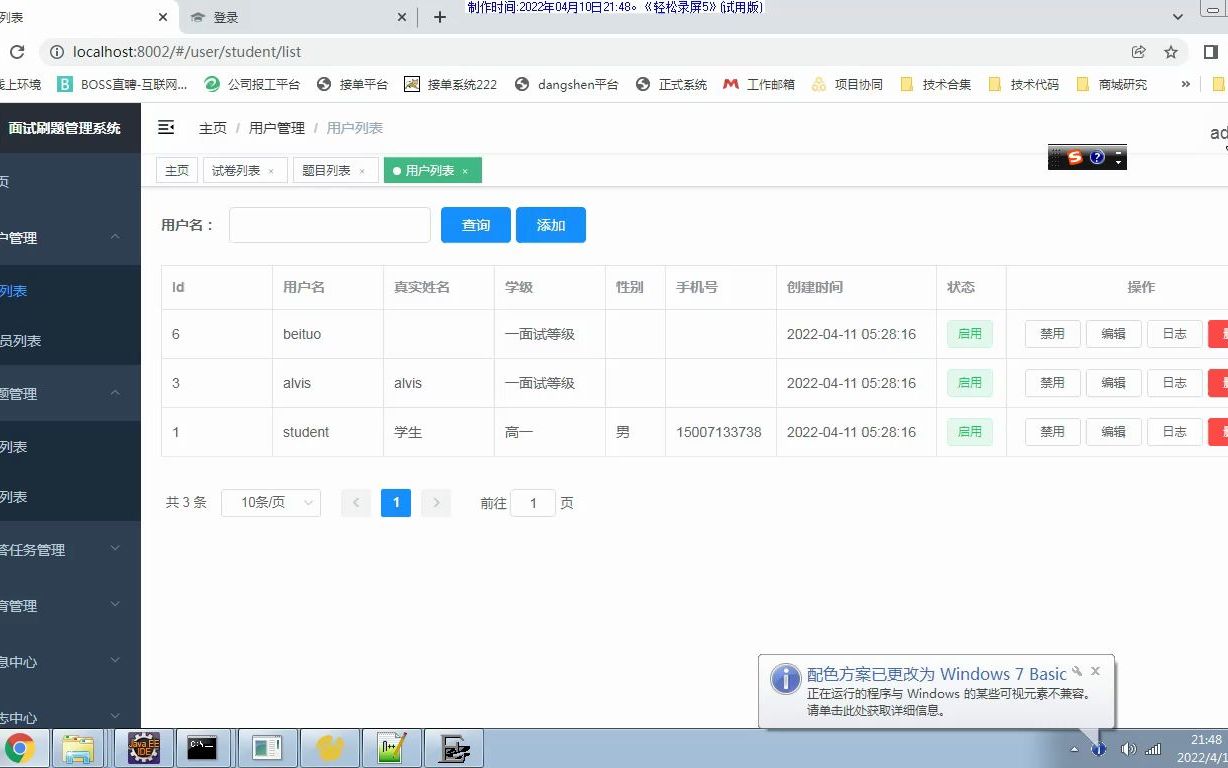The width and height of the screenshot is (1228, 768).
Task: Collapse the sidebar using the hamburger icon
Action: [166, 127]
